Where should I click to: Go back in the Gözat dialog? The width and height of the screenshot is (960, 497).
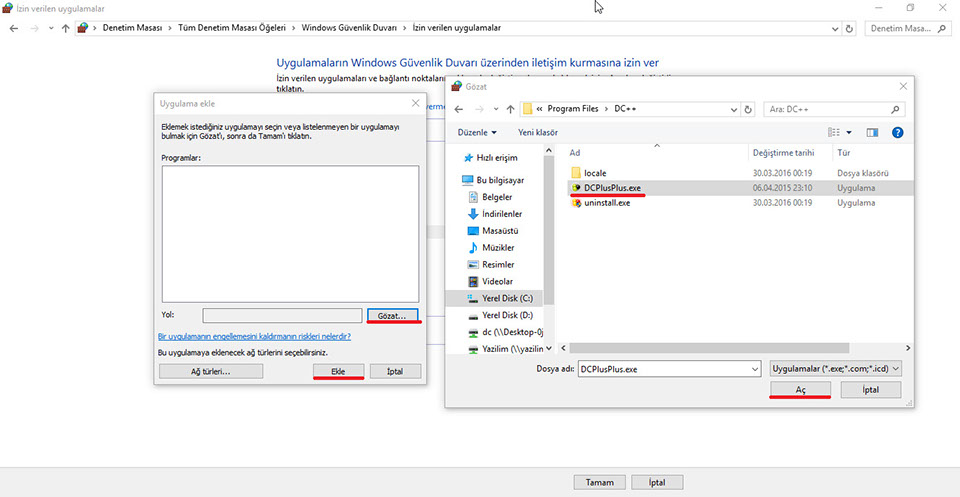(x=459, y=110)
